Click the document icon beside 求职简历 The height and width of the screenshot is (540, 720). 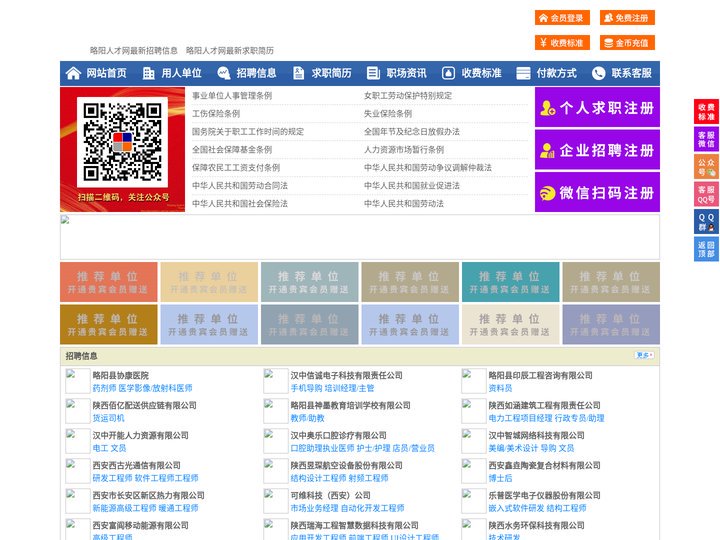point(298,73)
